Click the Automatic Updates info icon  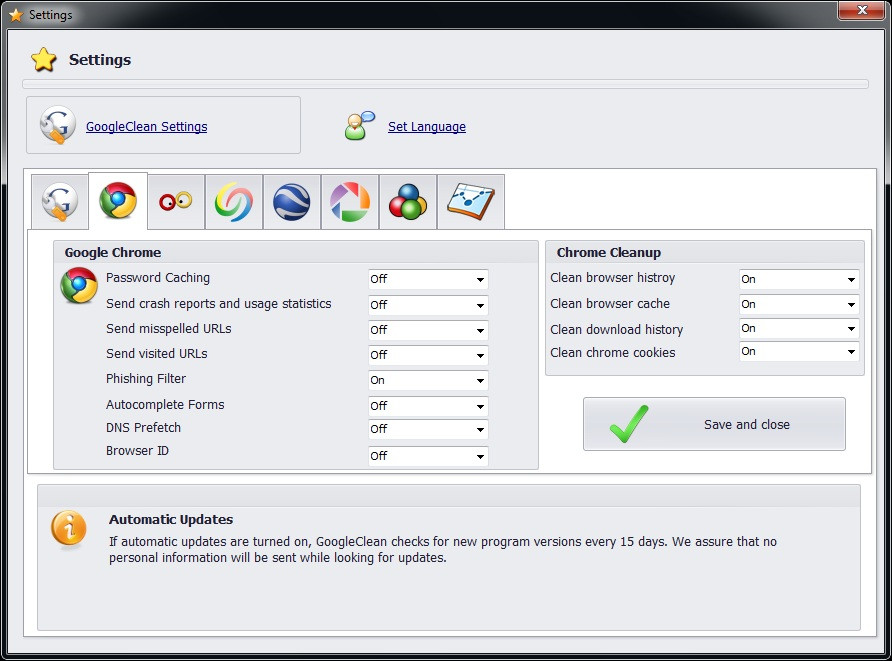coord(68,529)
